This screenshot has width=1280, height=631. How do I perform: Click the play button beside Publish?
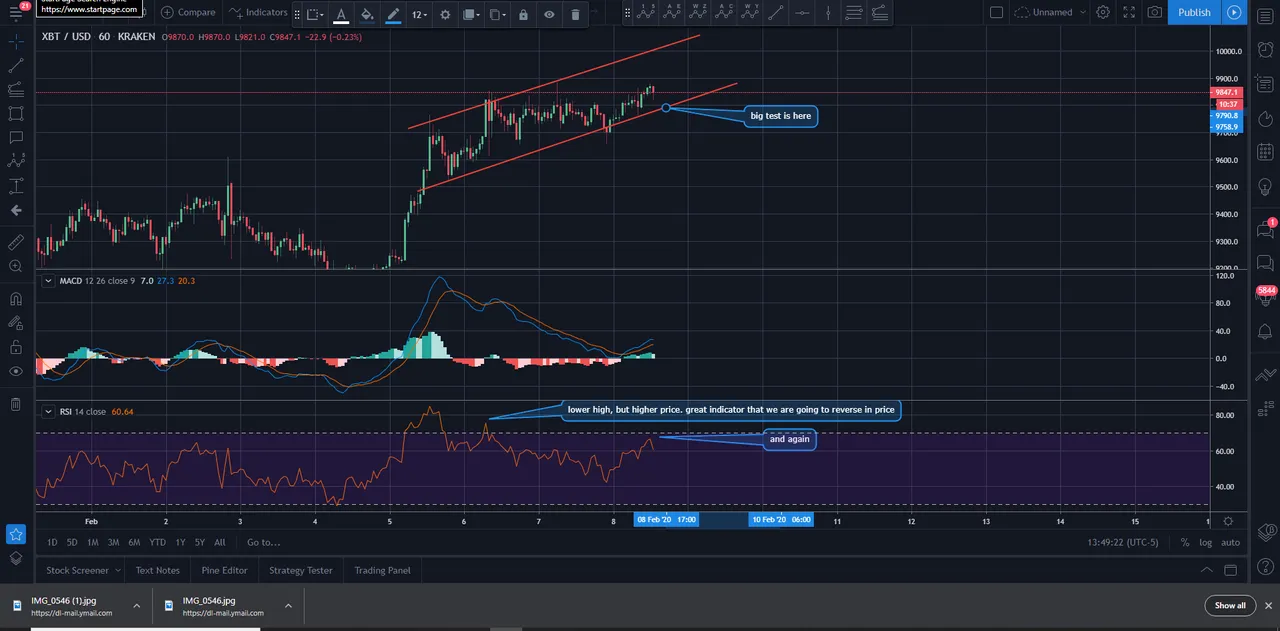pos(1234,13)
